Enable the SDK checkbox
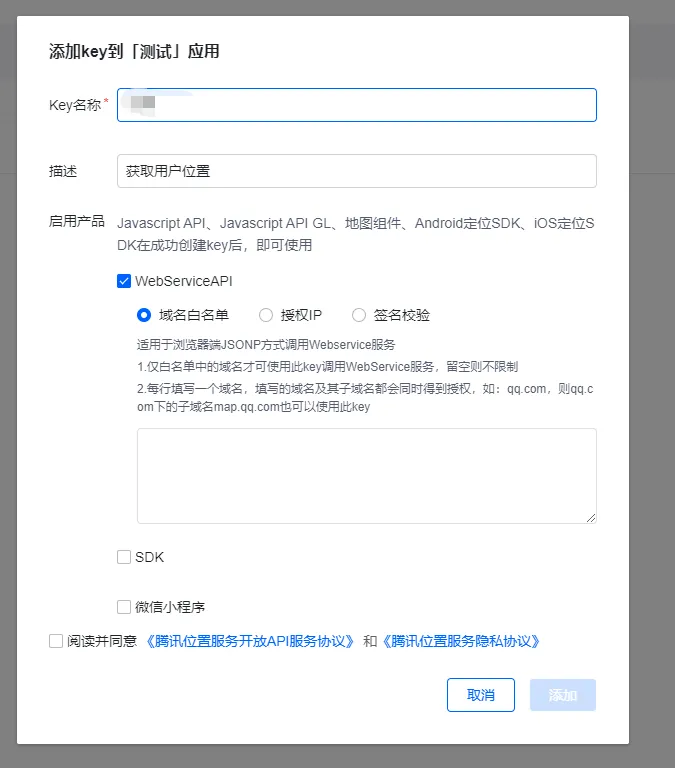The width and height of the screenshot is (675, 768). [124, 557]
